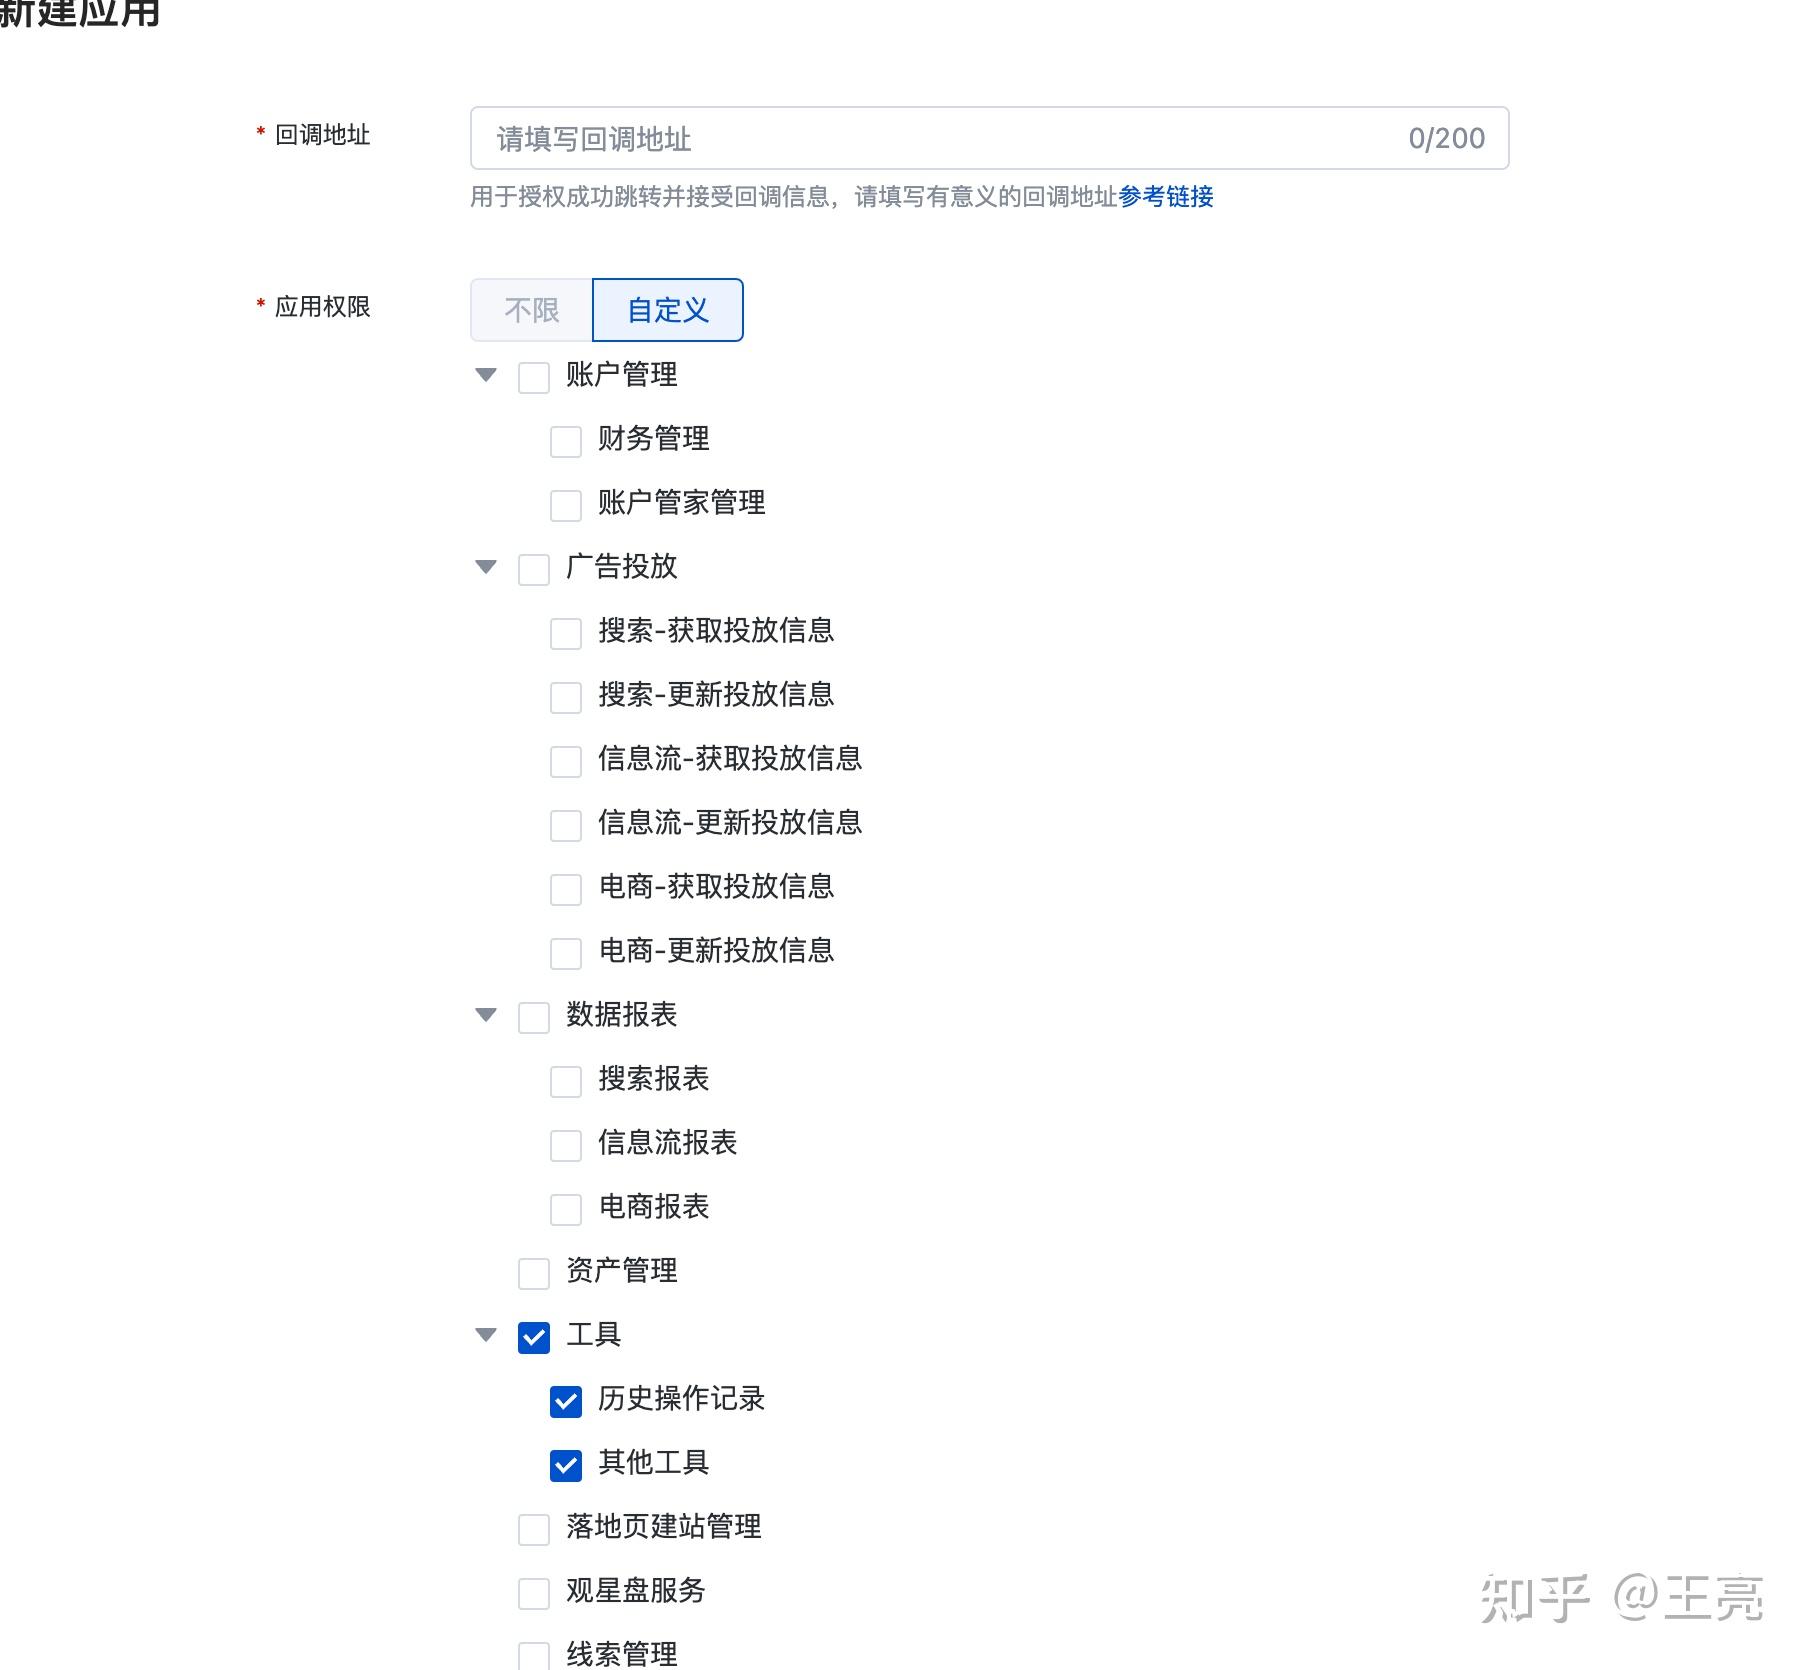Uncheck the 工具 checkbox
1810x1670 pixels.
pyautogui.click(x=534, y=1338)
